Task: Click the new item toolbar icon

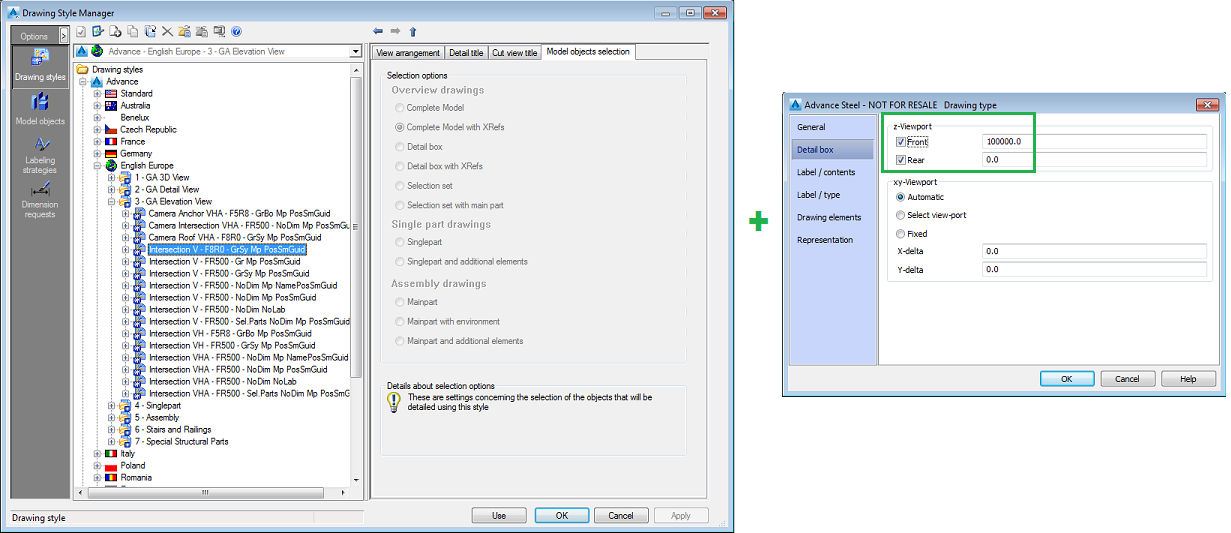Action: 116,32
